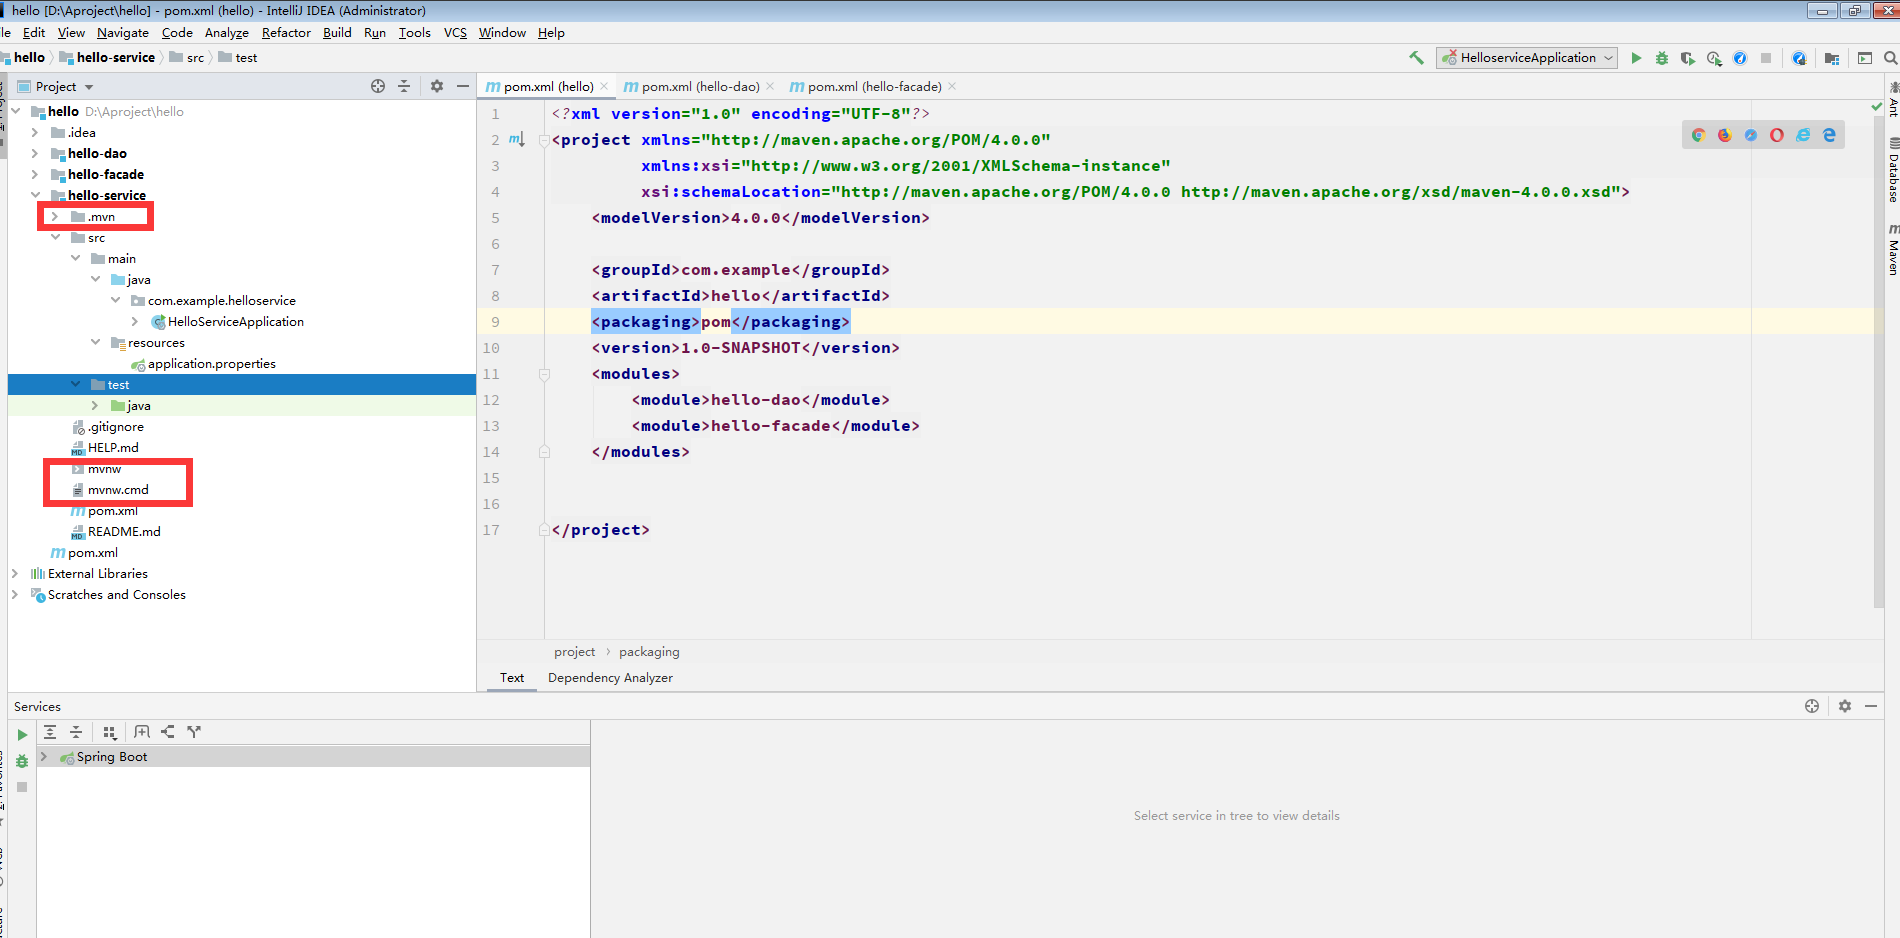This screenshot has height=938, width=1900.
Task: Expand the Spring Boot services node
Action: (x=44, y=757)
